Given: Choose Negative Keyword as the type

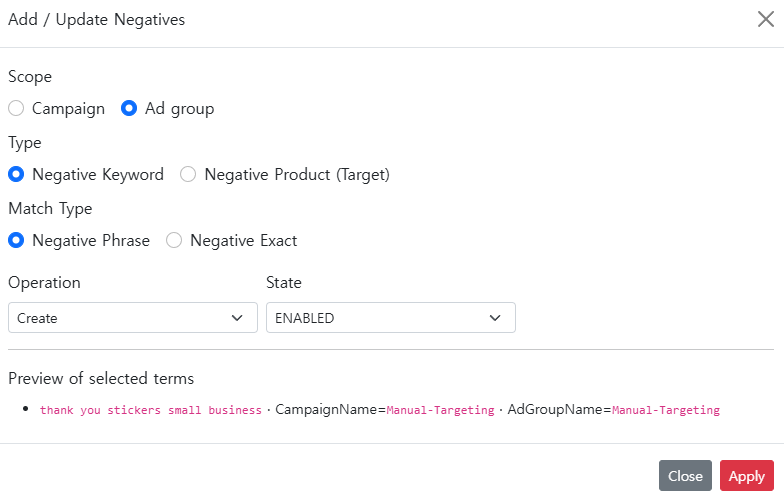Looking at the screenshot, I should [16, 175].
